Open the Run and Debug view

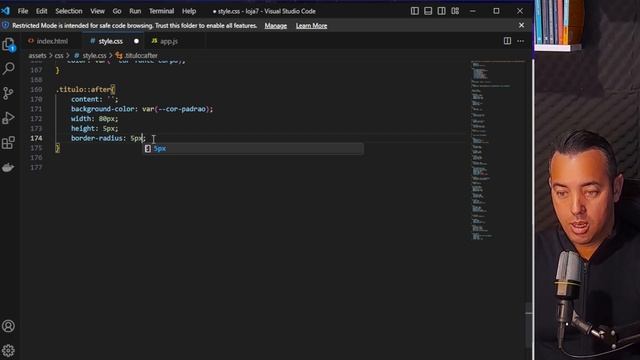tap(9, 118)
